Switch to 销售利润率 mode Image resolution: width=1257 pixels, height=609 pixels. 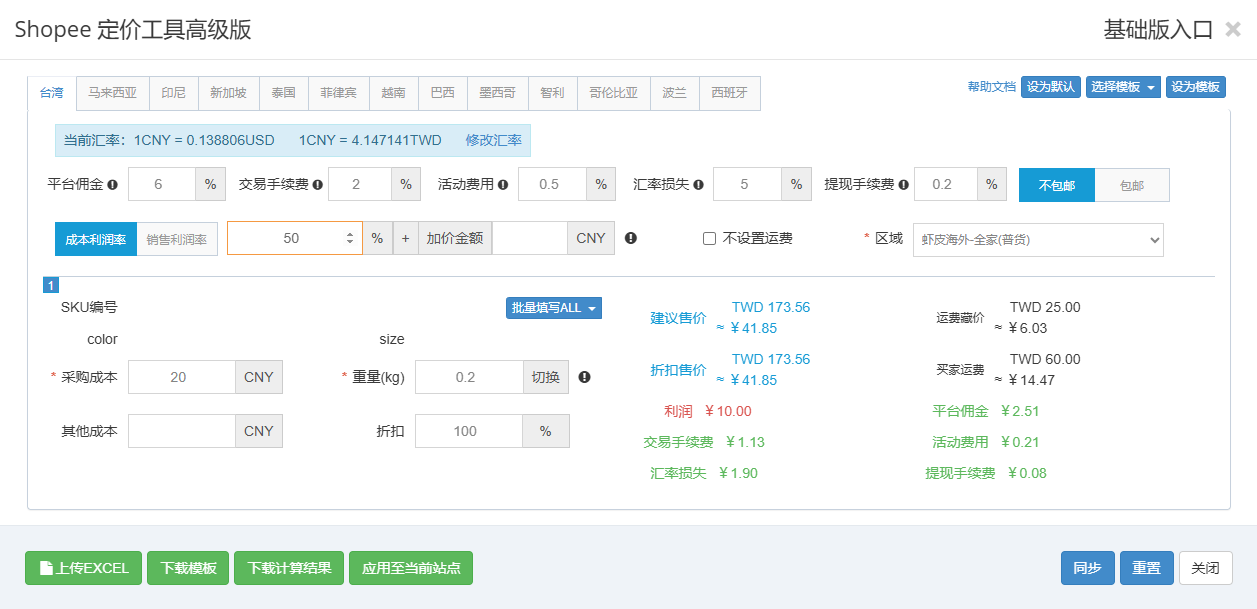click(x=177, y=239)
